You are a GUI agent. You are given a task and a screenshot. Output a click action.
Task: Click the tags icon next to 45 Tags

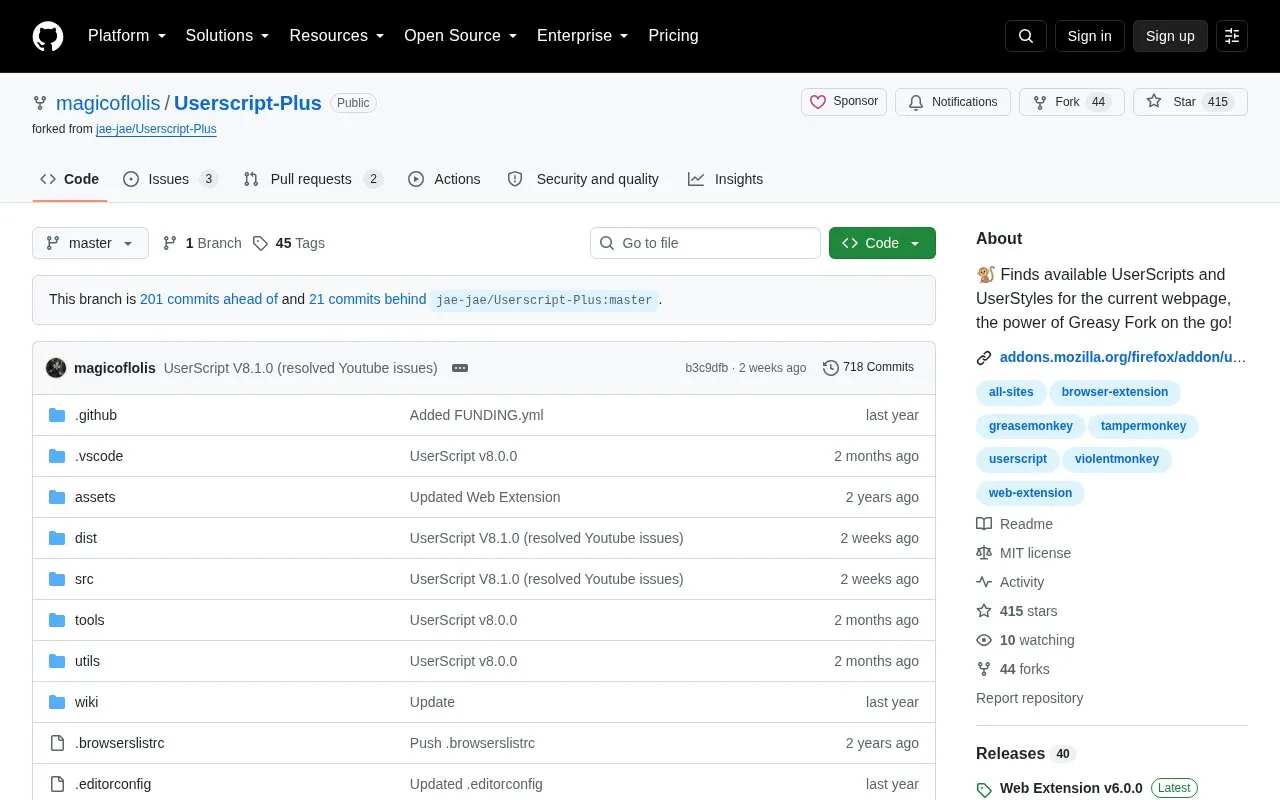[260, 243]
